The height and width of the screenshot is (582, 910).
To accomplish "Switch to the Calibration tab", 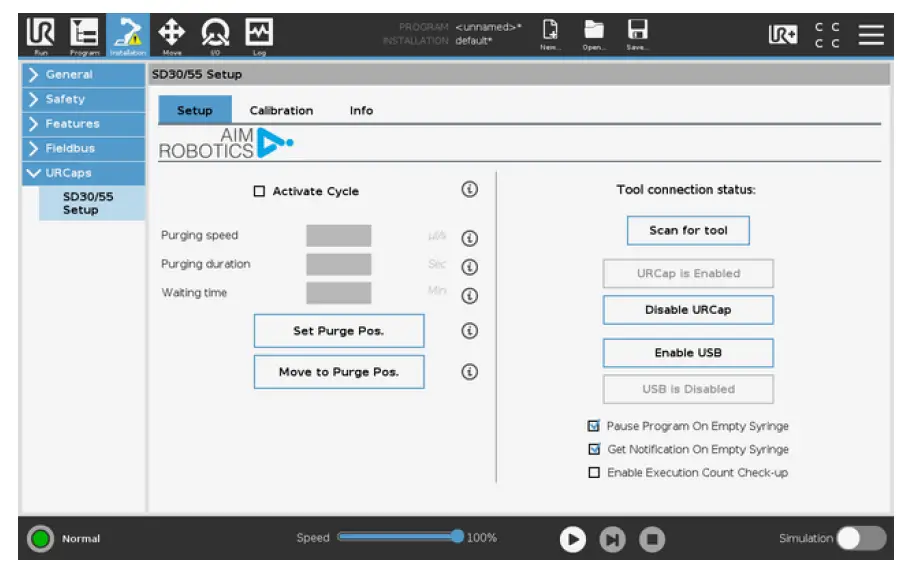I will point(281,111).
